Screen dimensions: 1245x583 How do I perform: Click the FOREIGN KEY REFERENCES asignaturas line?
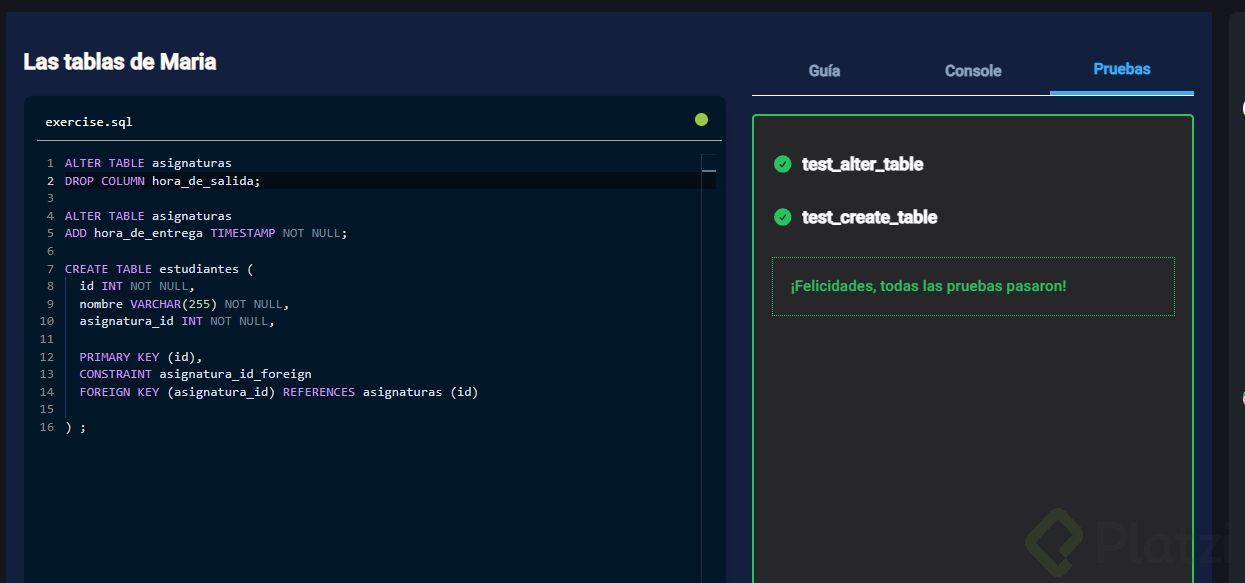(278, 392)
